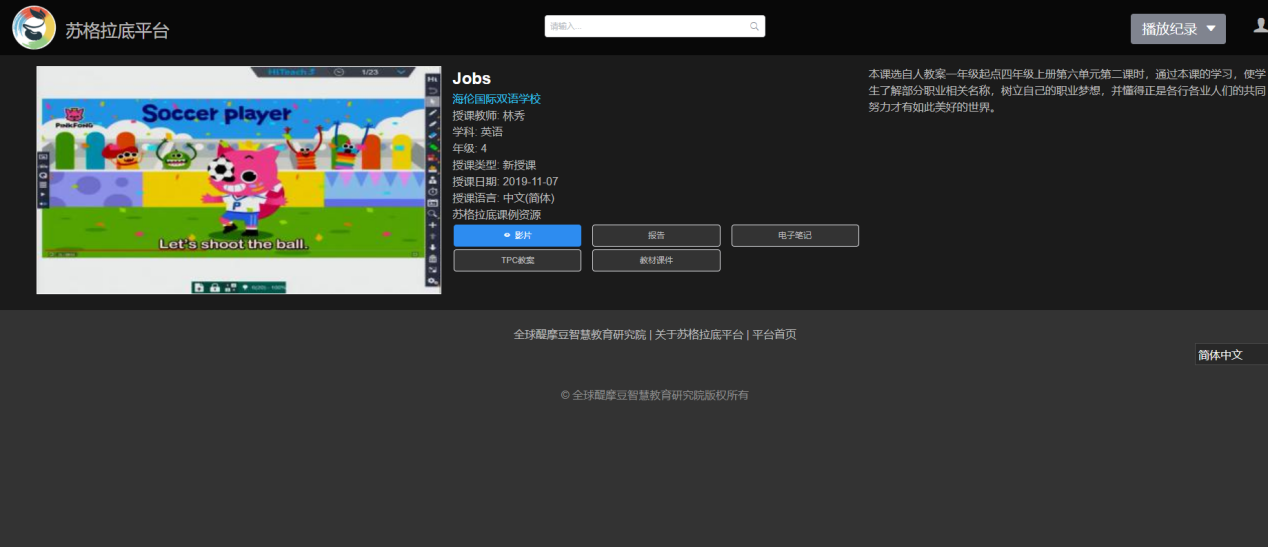
Task: Open the 海伦国际双语学校 school link
Action: coord(496,99)
